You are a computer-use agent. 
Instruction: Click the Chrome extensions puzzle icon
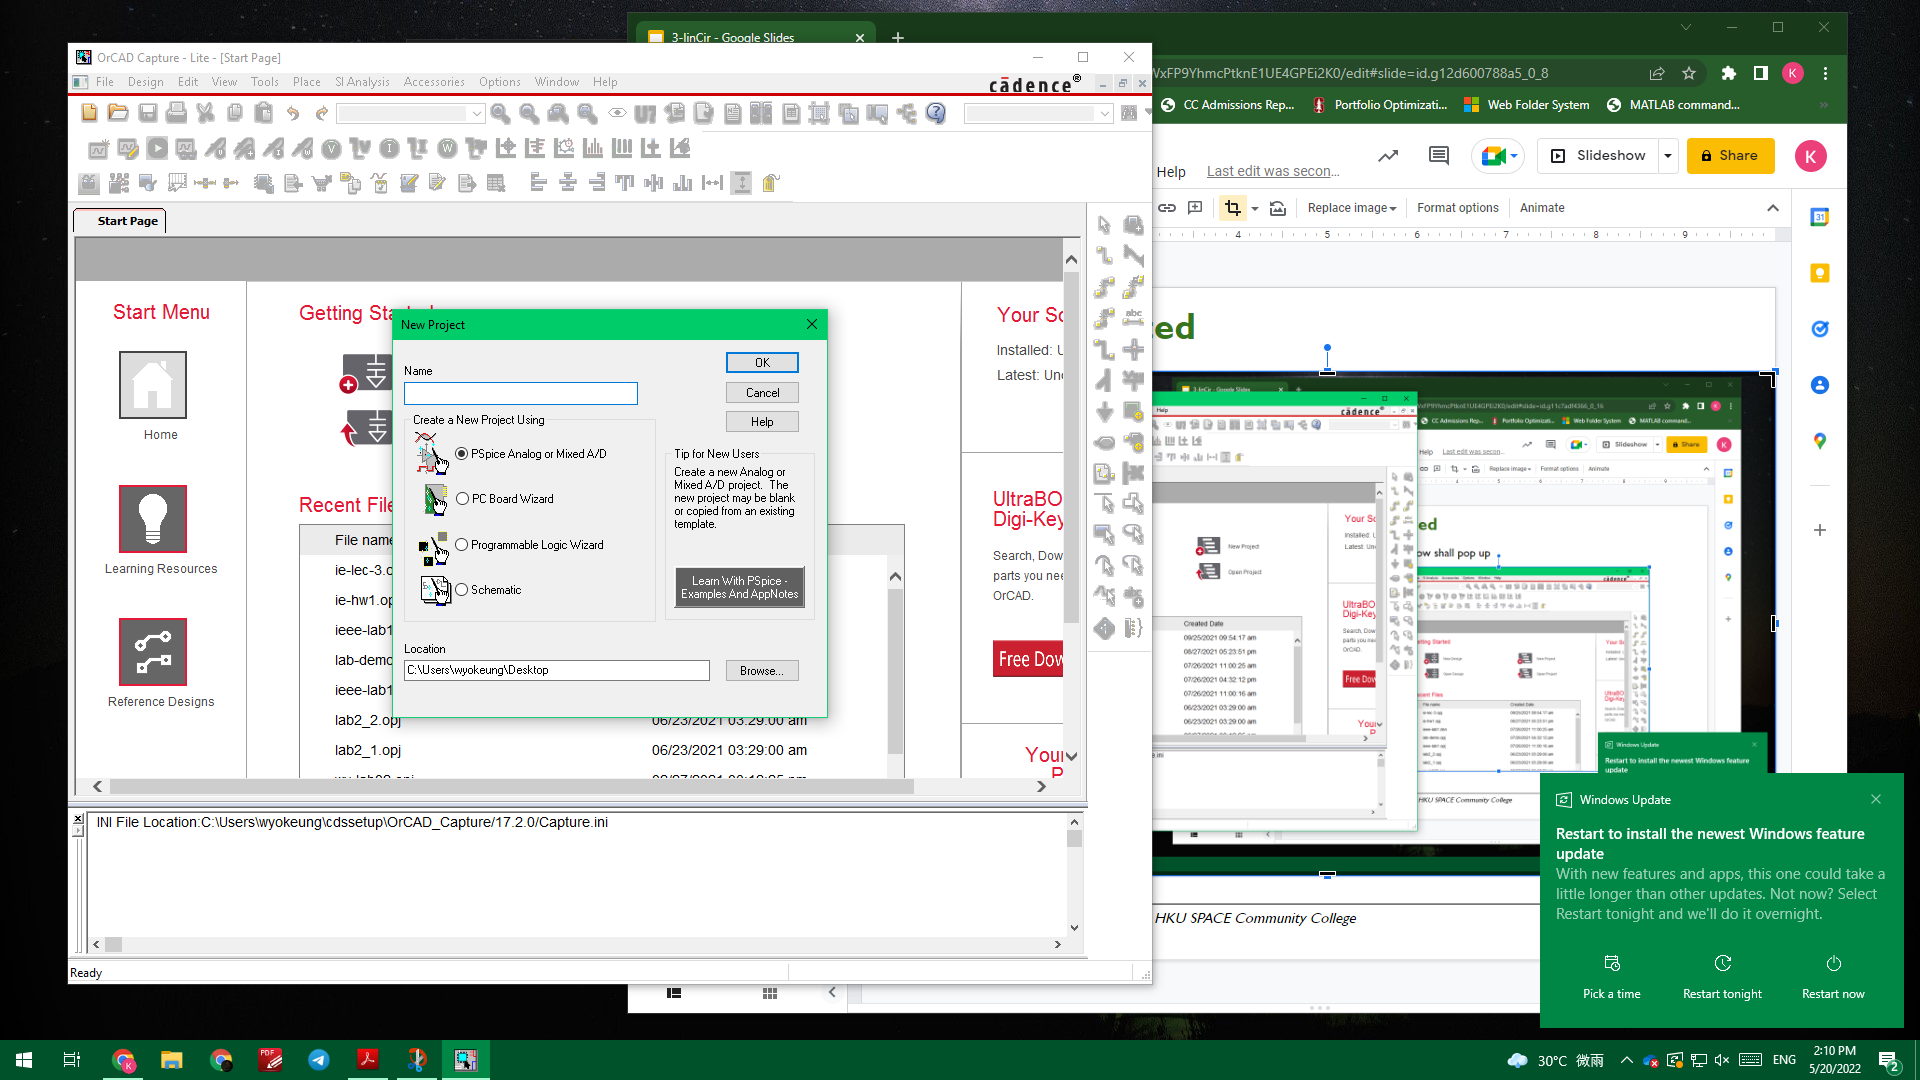click(1729, 73)
